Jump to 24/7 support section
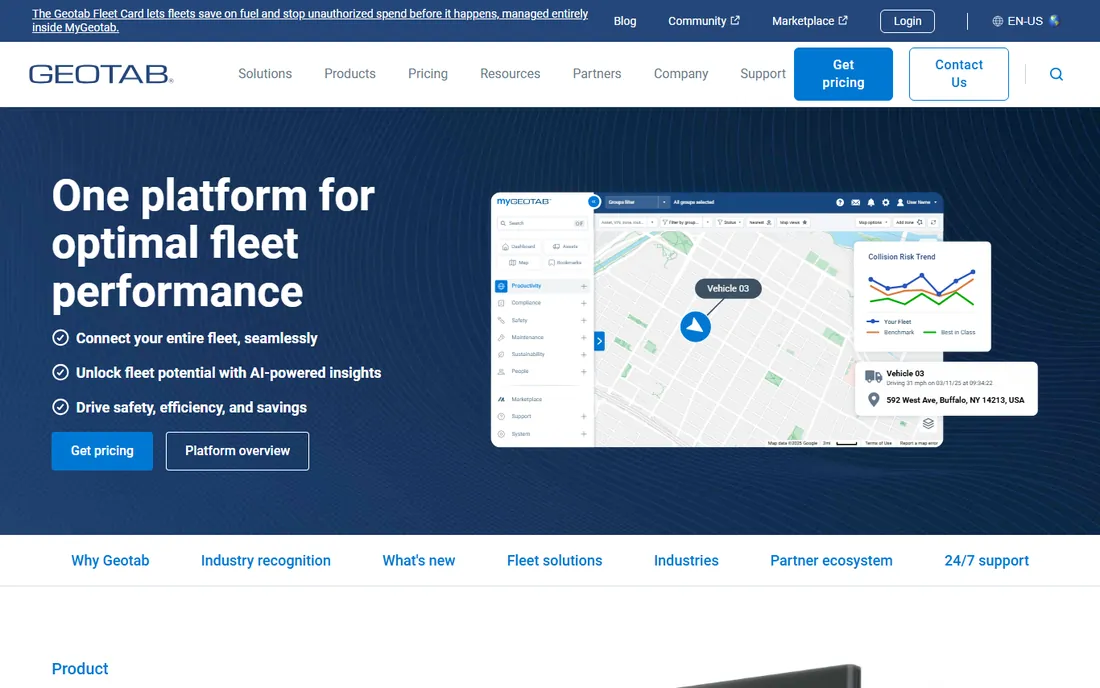 pyautogui.click(x=986, y=560)
